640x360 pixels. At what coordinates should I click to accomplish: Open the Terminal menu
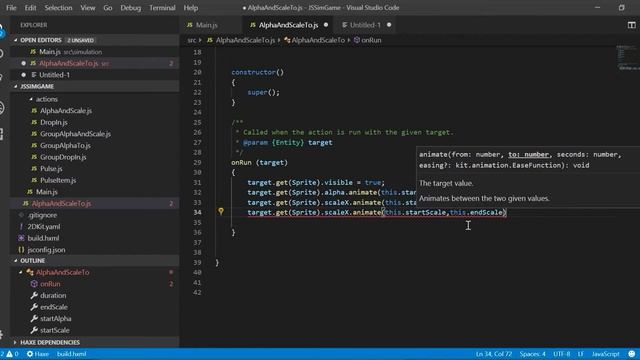(162, 8)
